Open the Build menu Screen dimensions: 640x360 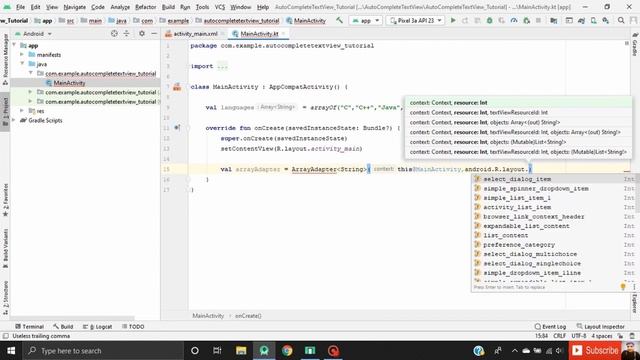click(x=168, y=7)
